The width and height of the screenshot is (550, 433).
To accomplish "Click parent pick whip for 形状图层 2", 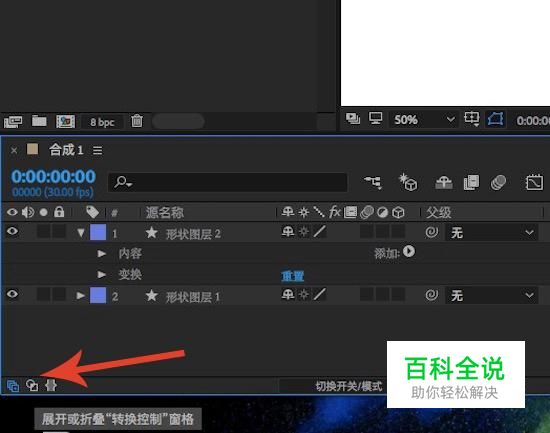I will click(431, 232).
